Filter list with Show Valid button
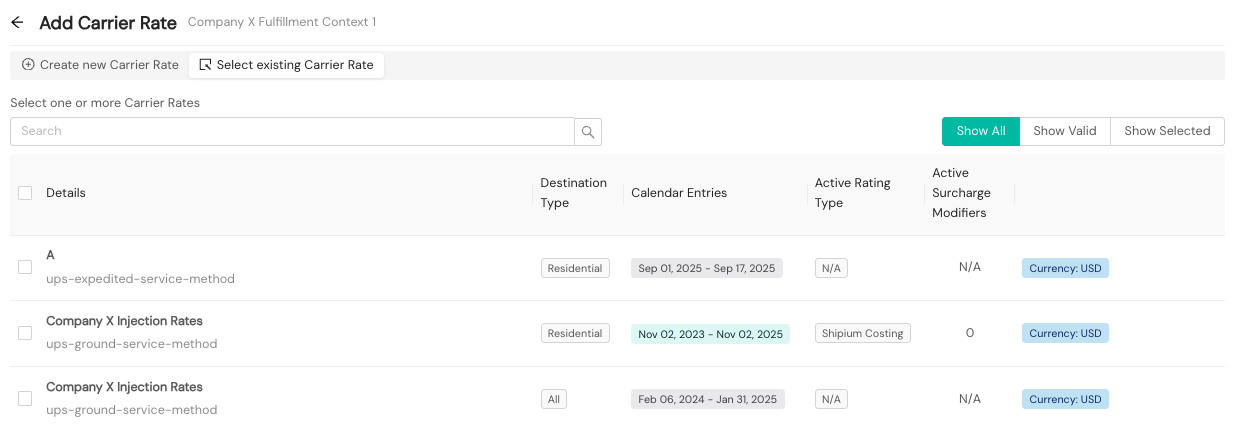 [x=1064, y=131]
